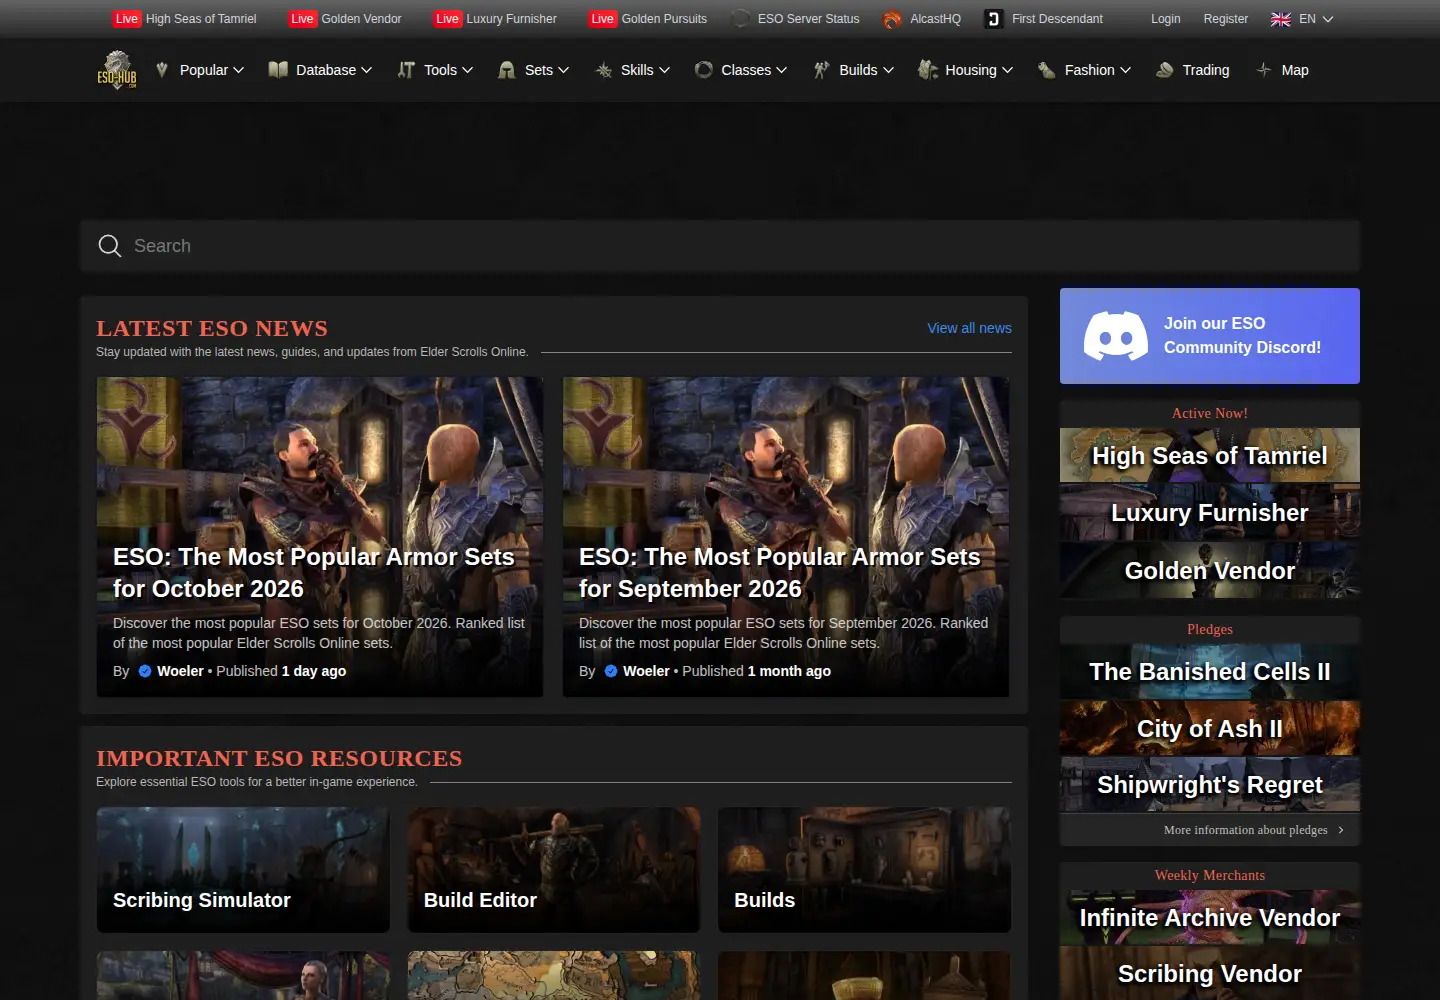Click the Housing icon in navigation

928,70
